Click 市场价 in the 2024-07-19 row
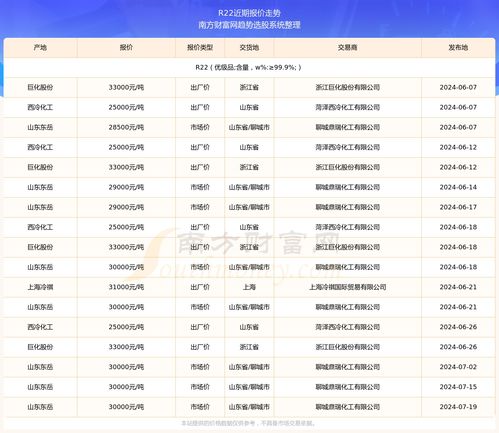The image size is (499, 433). point(200,407)
